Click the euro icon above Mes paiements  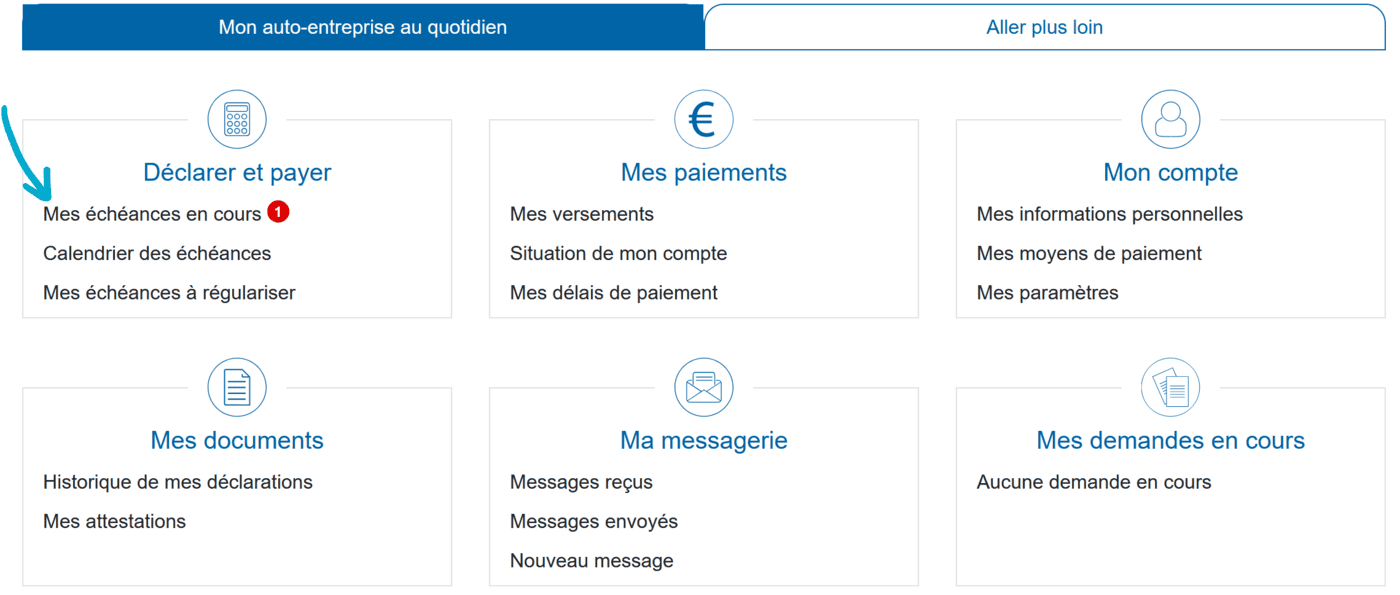pyautogui.click(x=703, y=118)
